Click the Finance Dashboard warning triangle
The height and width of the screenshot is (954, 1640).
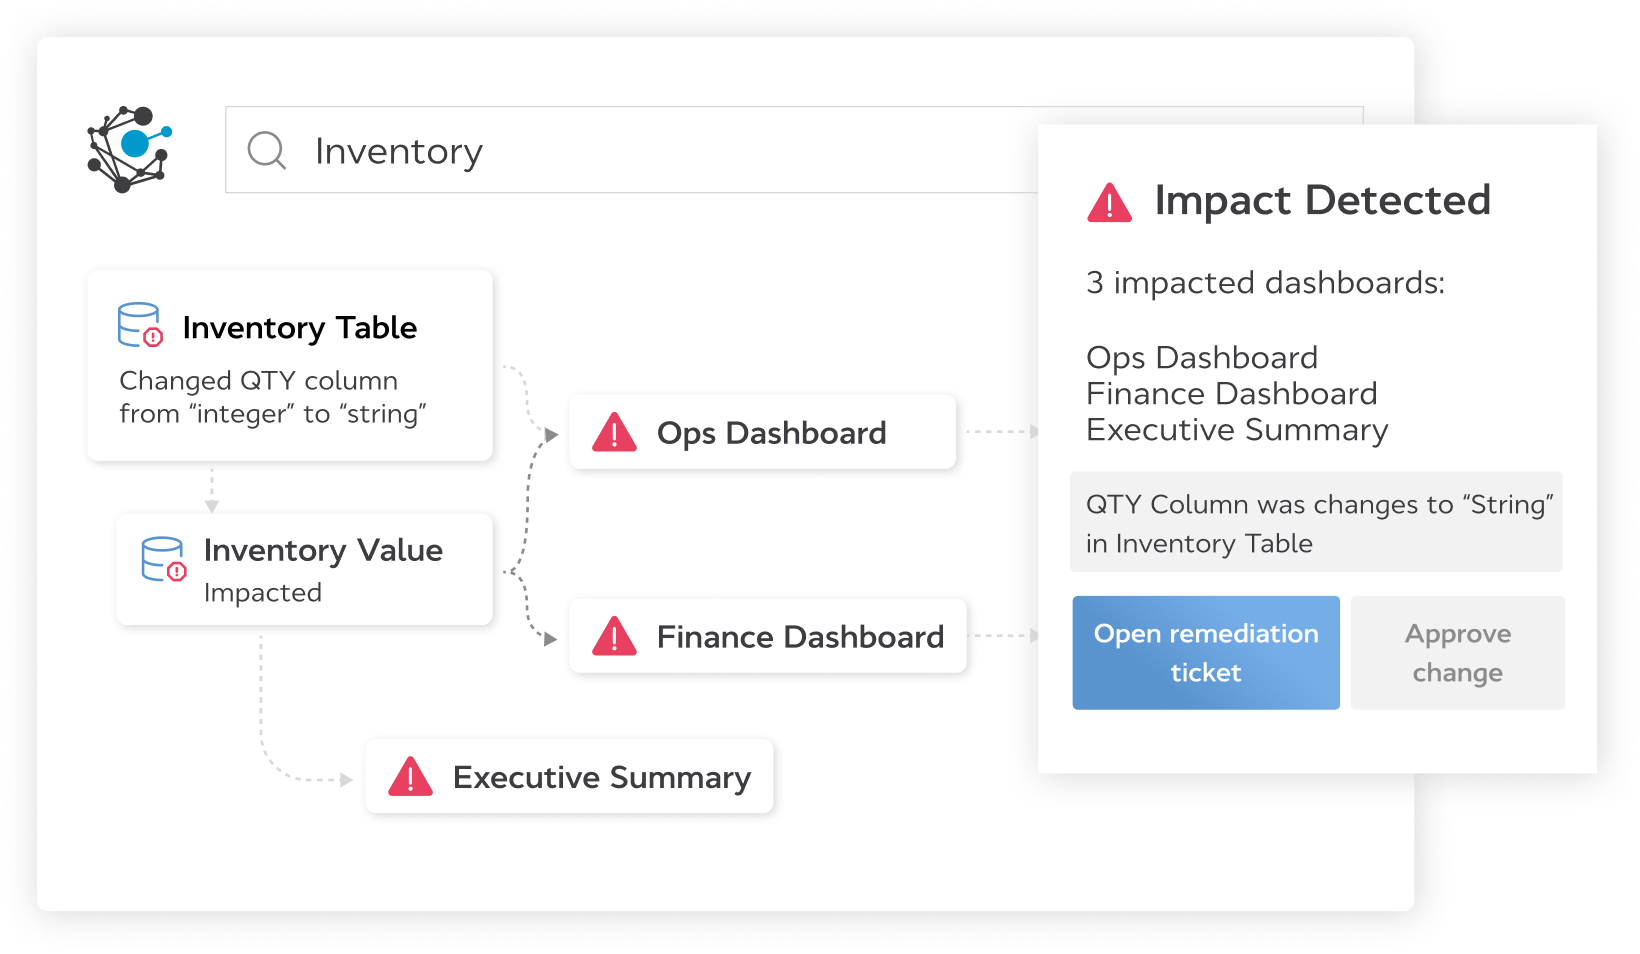click(x=614, y=636)
